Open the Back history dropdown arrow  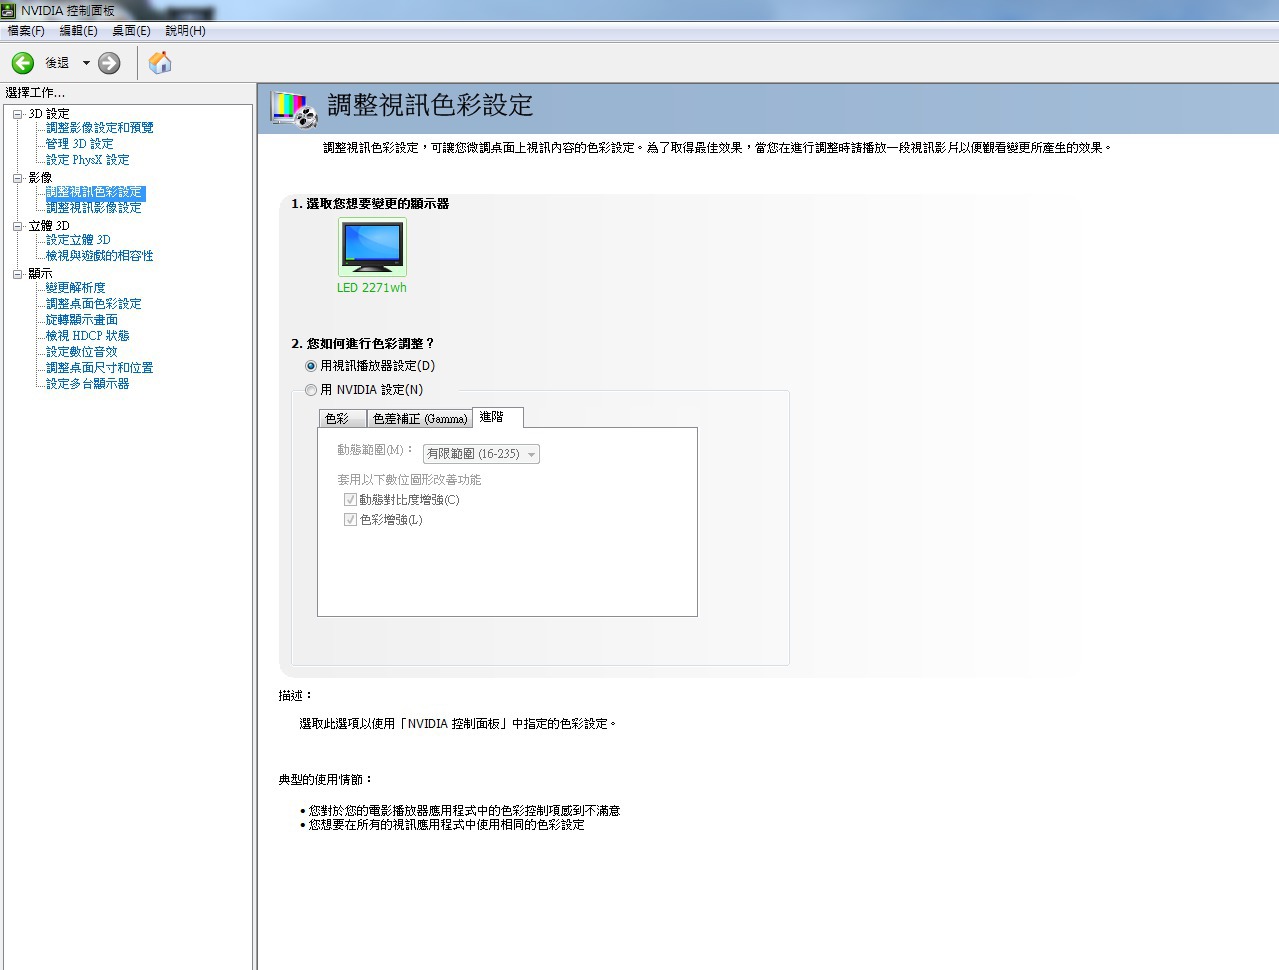(86, 63)
